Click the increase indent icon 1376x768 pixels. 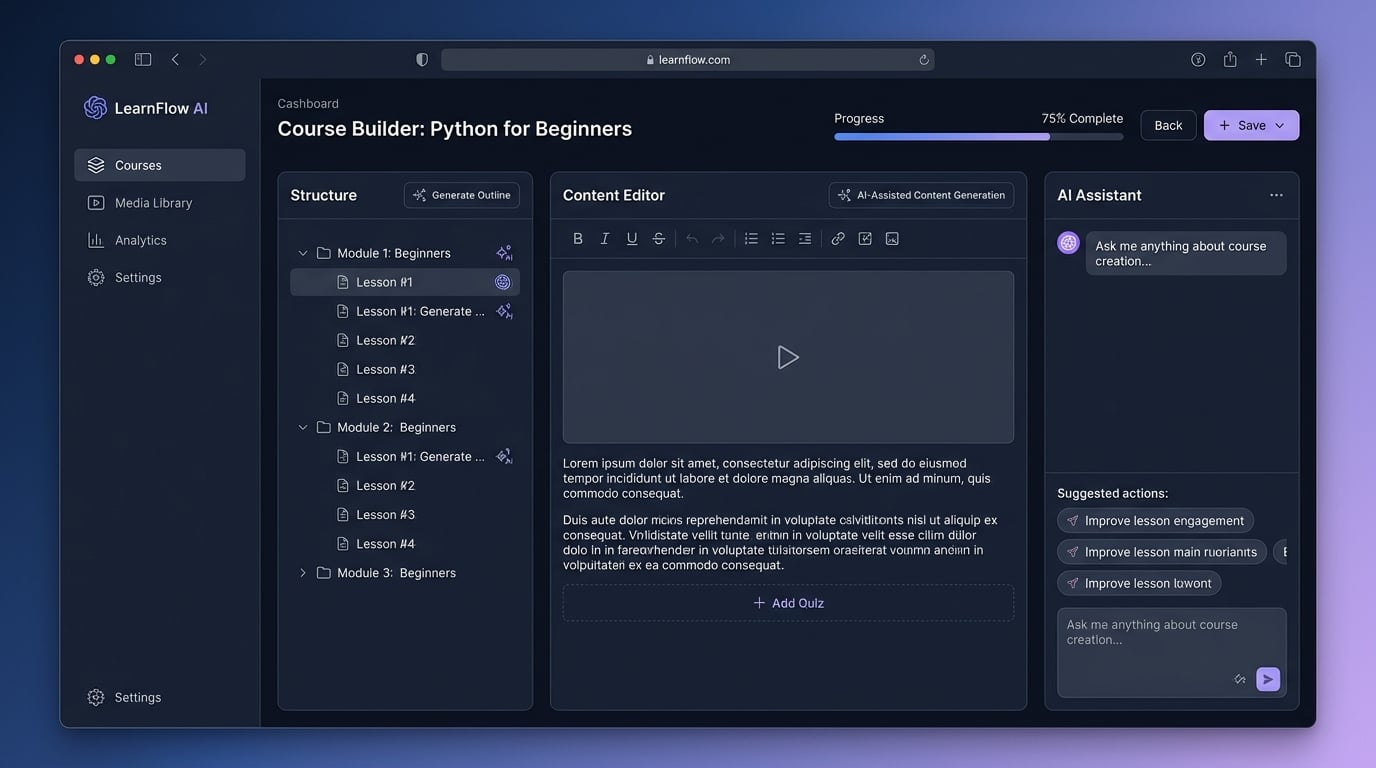pyautogui.click(x=805, y=239)
